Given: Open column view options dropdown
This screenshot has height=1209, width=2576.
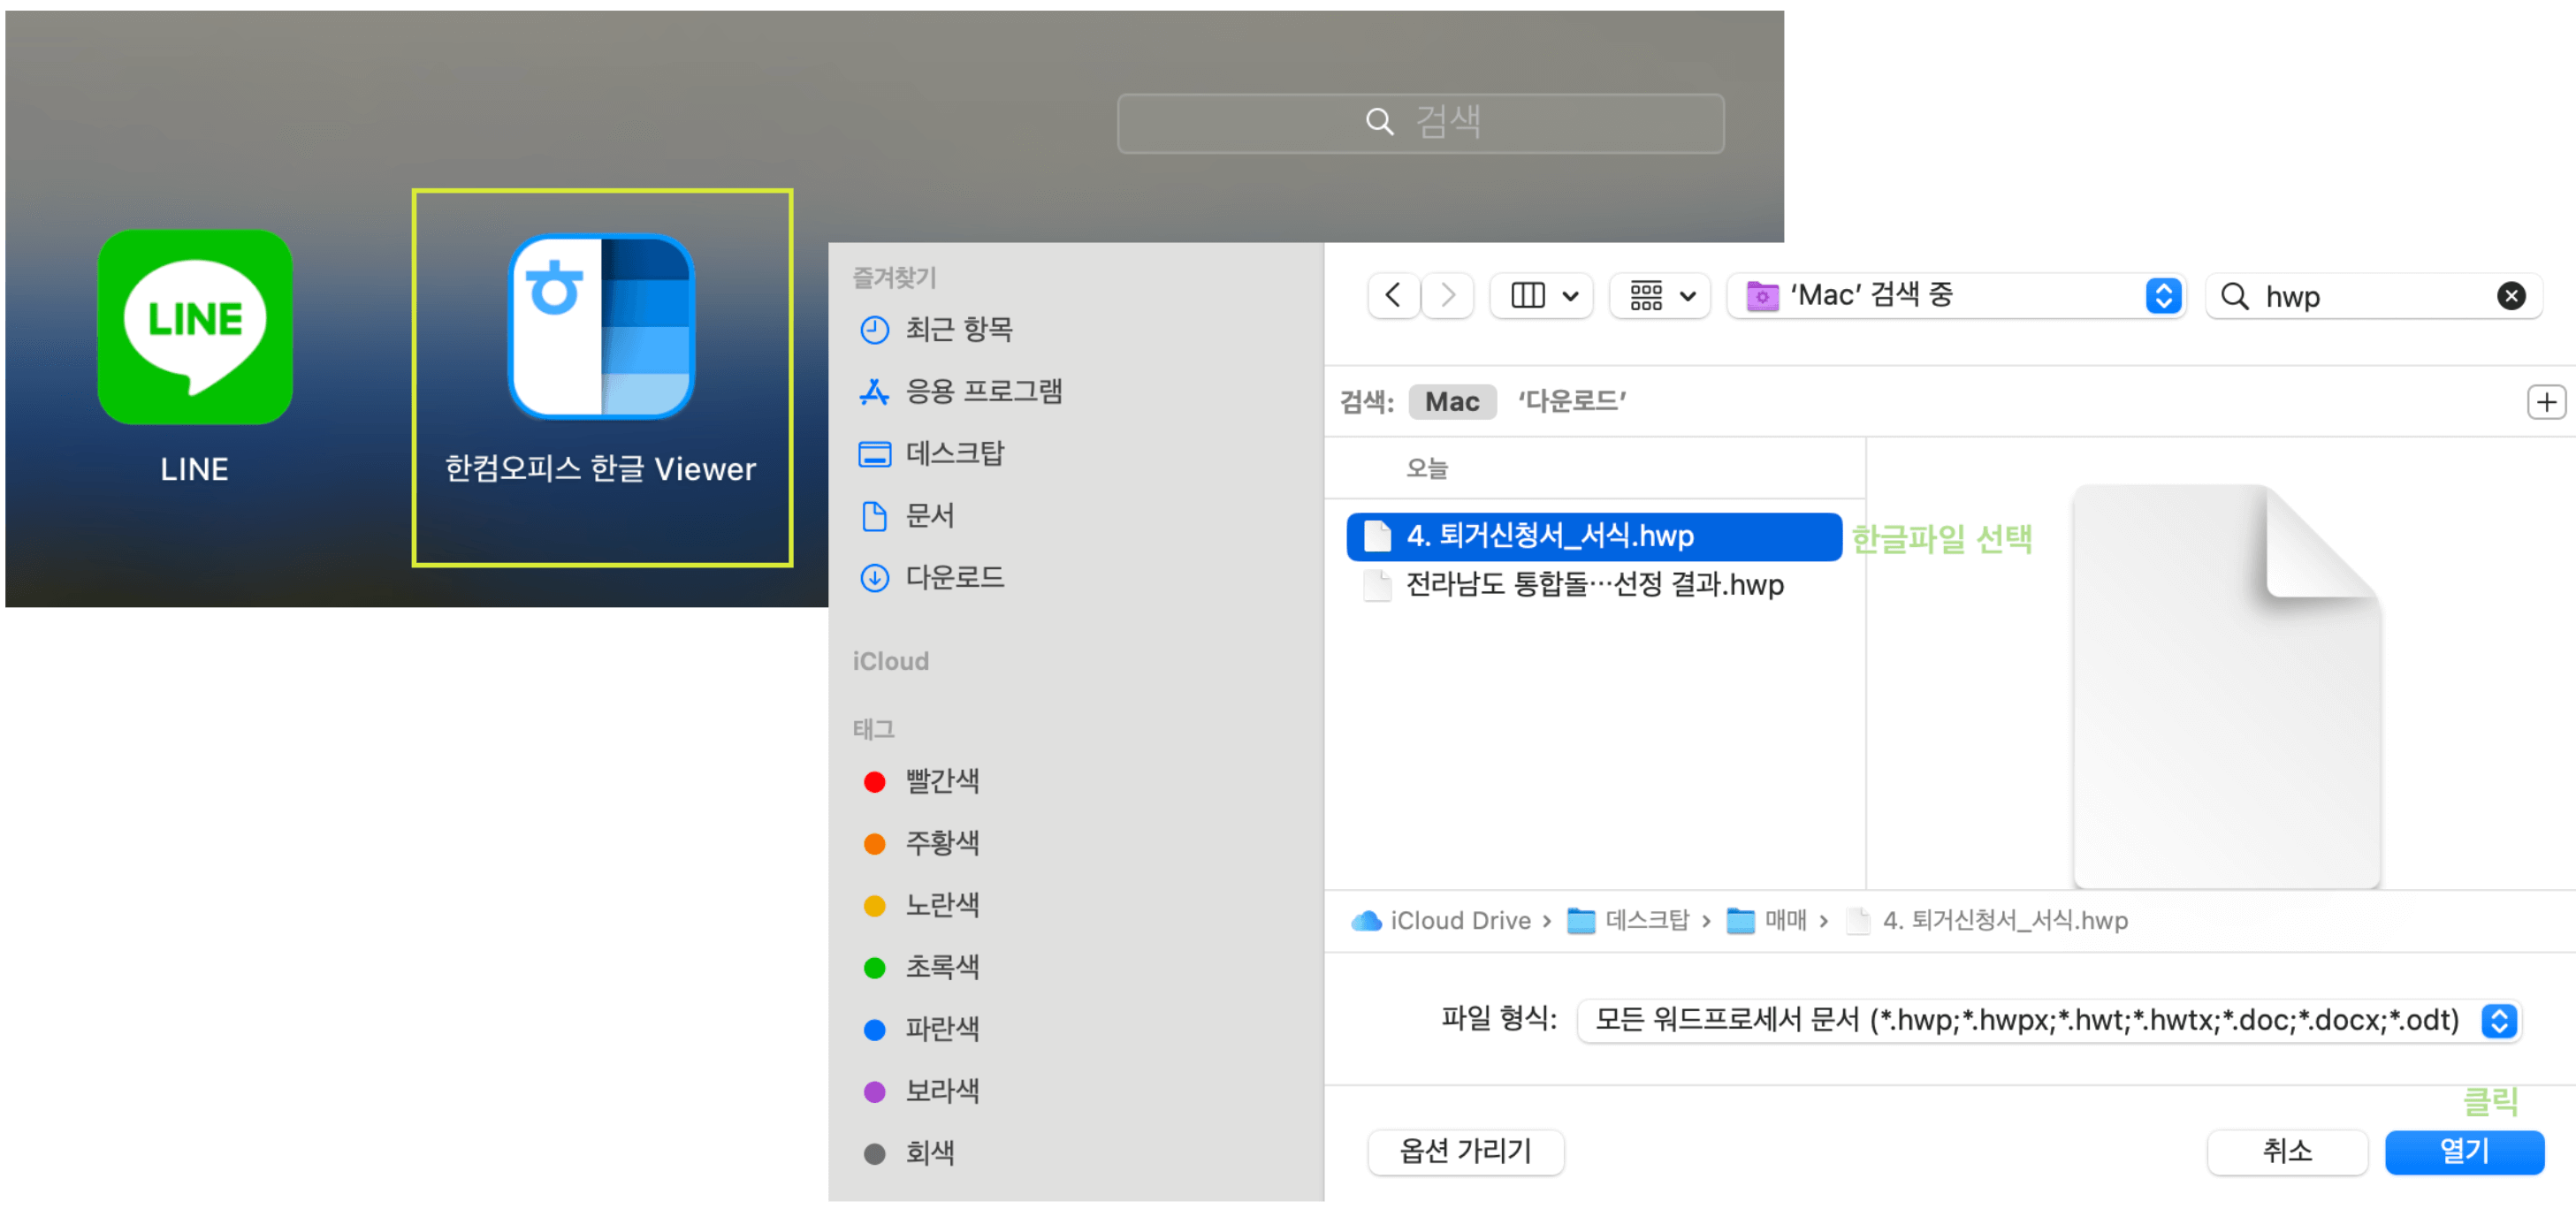Looking at the screenshot, I should (x=1542, y=296).
